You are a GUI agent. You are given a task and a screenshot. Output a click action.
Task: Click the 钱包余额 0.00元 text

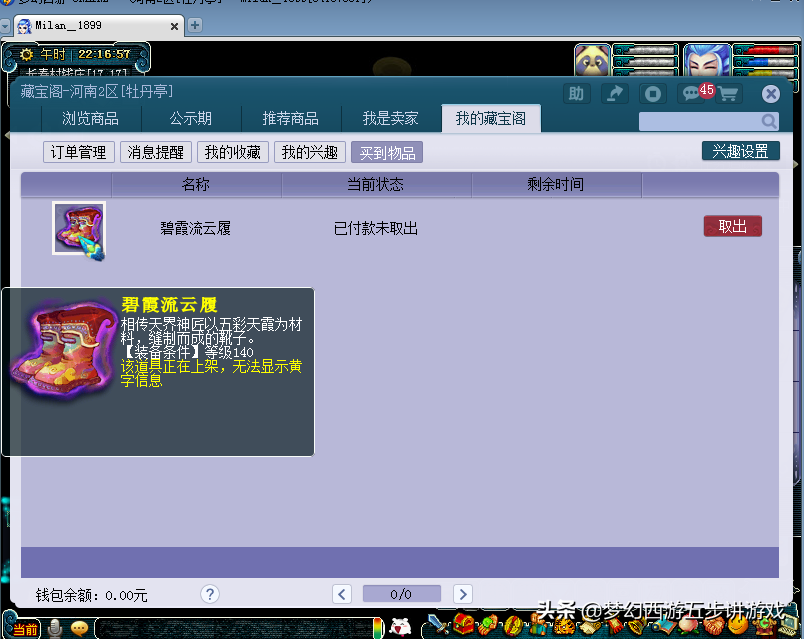click(91, 595)
